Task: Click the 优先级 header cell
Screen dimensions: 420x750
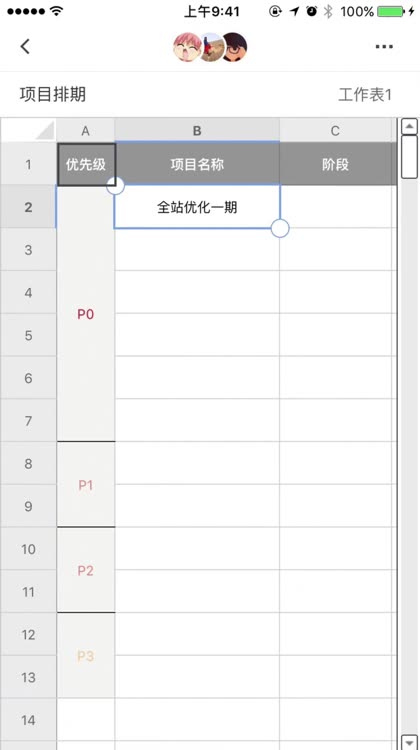Action: [x=86, y=164]
